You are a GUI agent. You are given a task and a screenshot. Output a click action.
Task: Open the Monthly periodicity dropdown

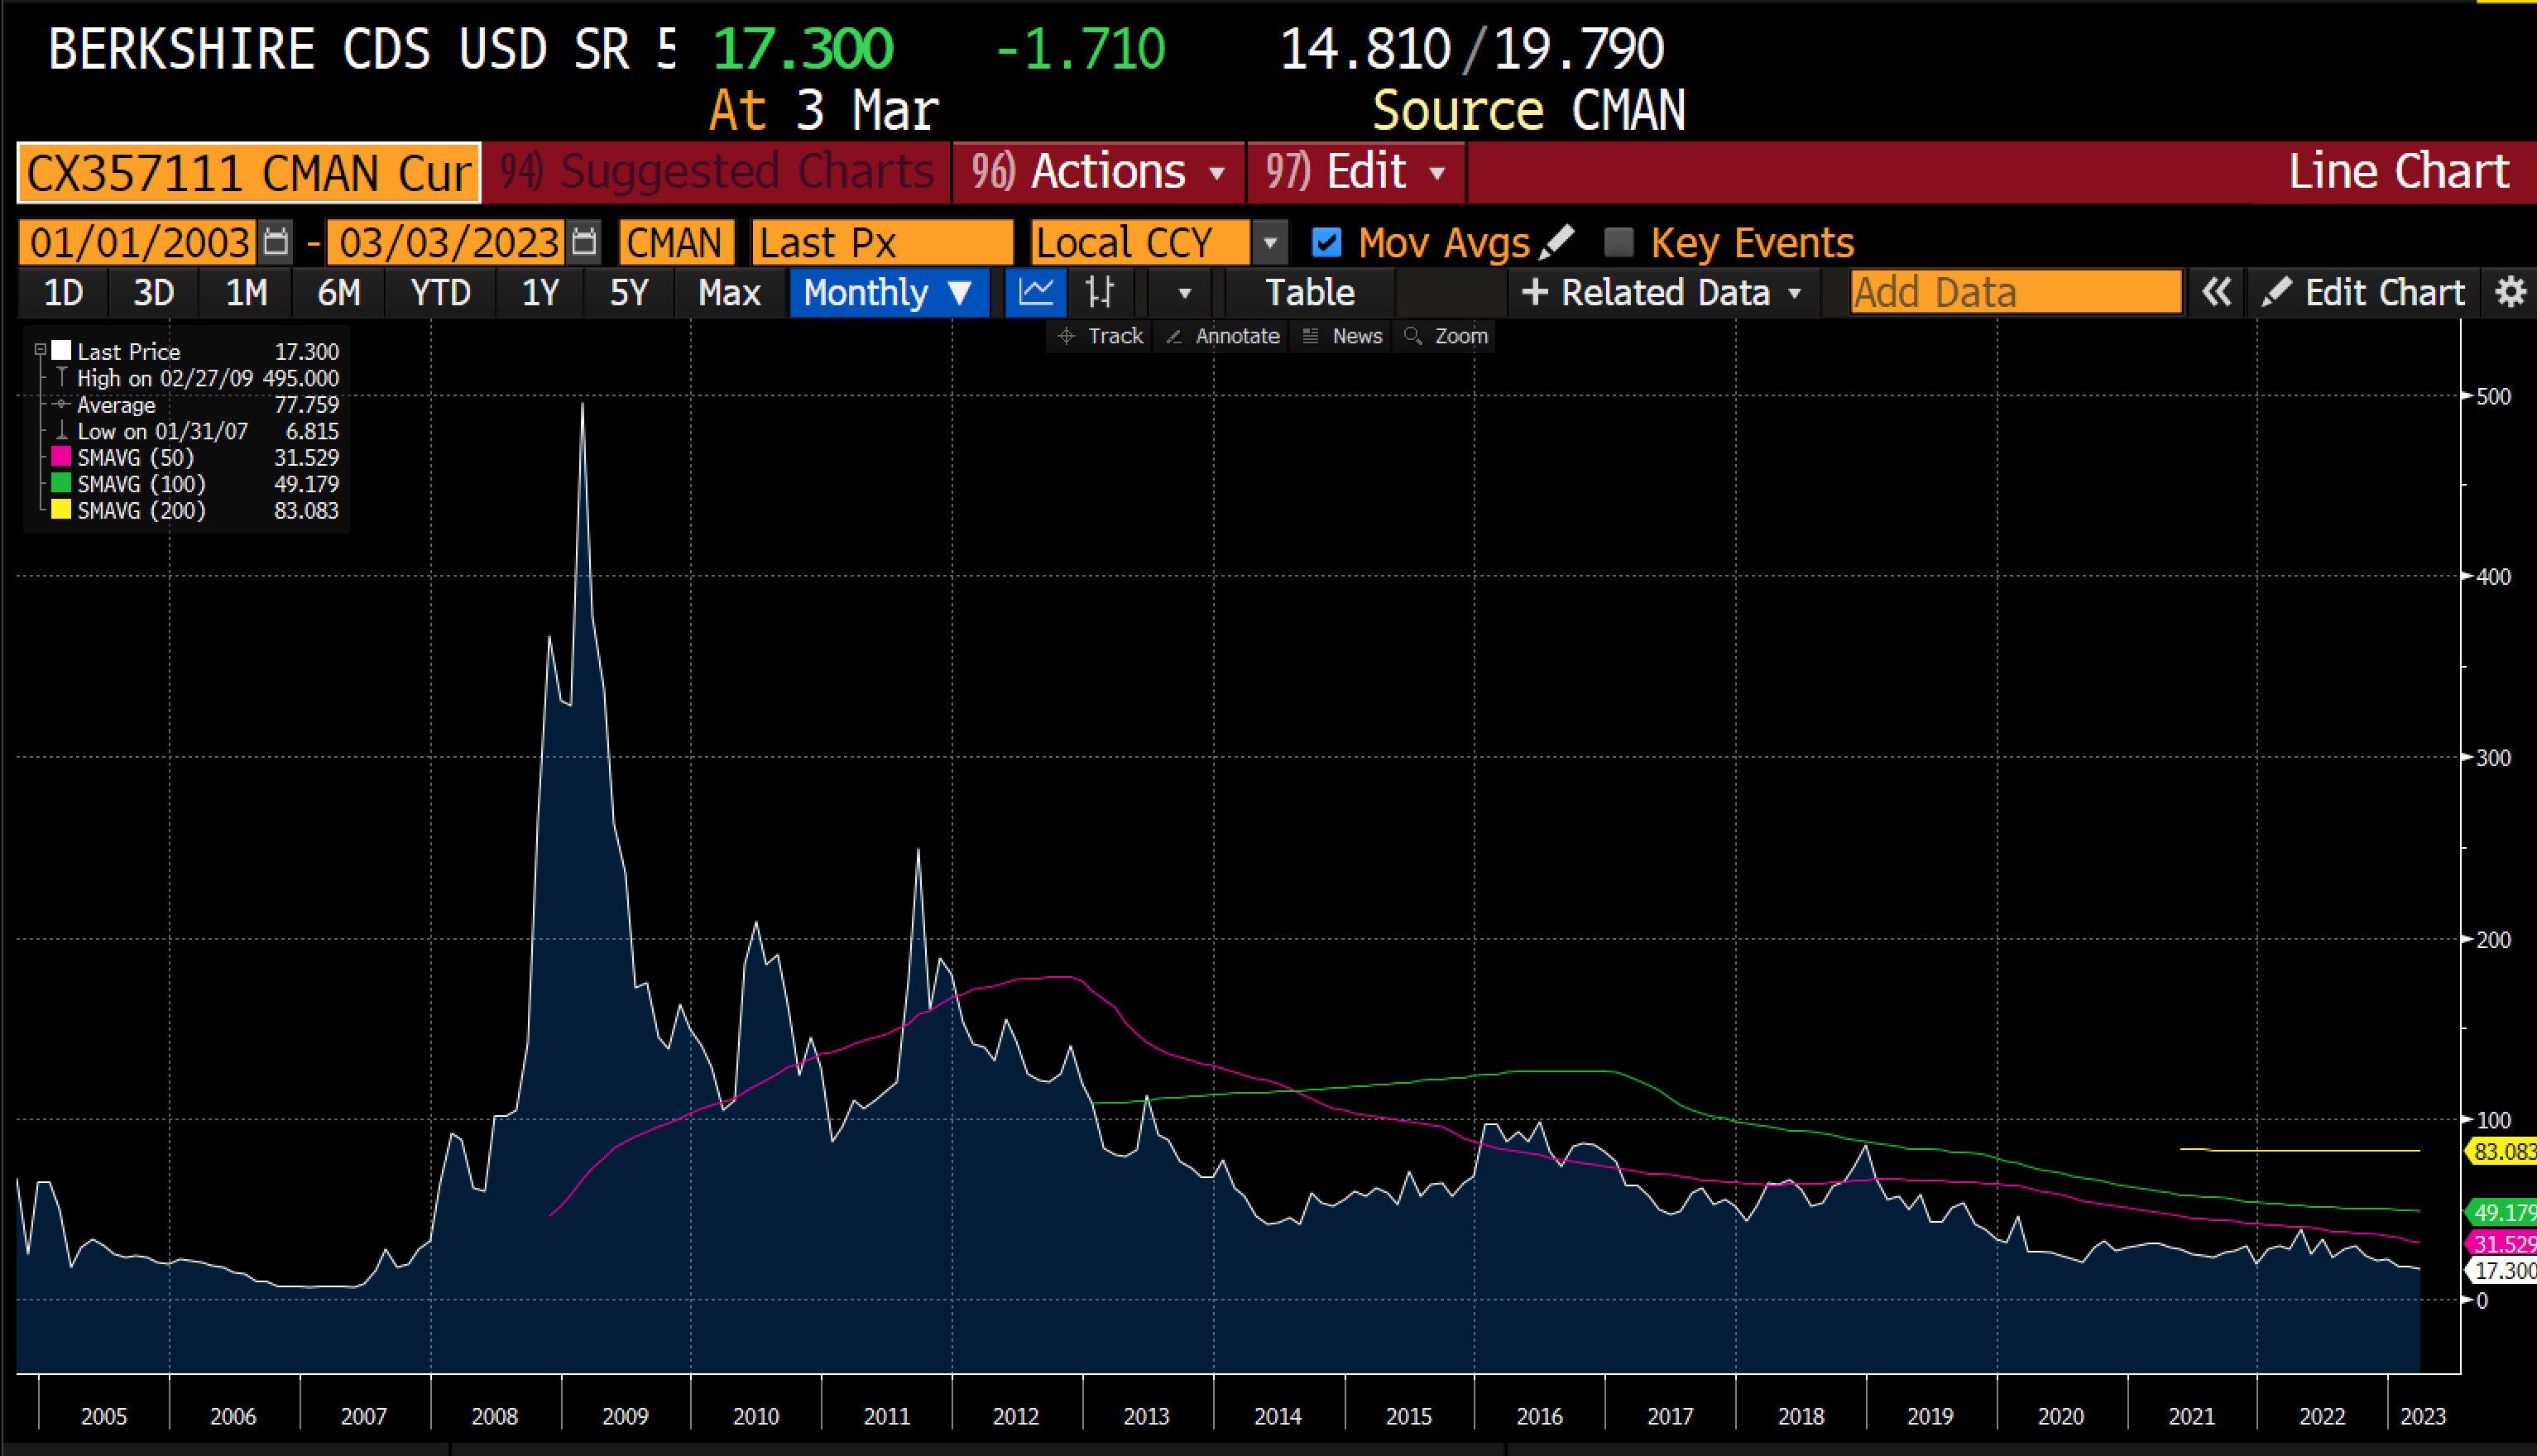(x=887, y=293)
